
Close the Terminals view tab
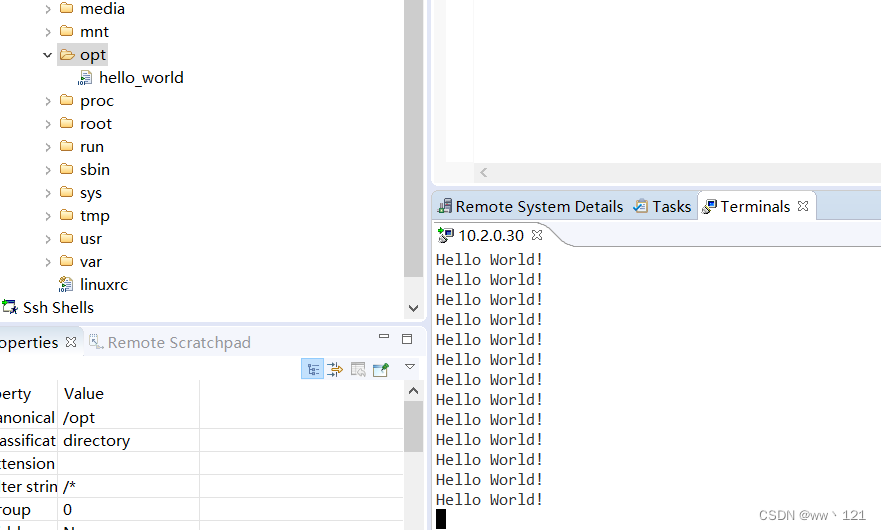(802, 207)
